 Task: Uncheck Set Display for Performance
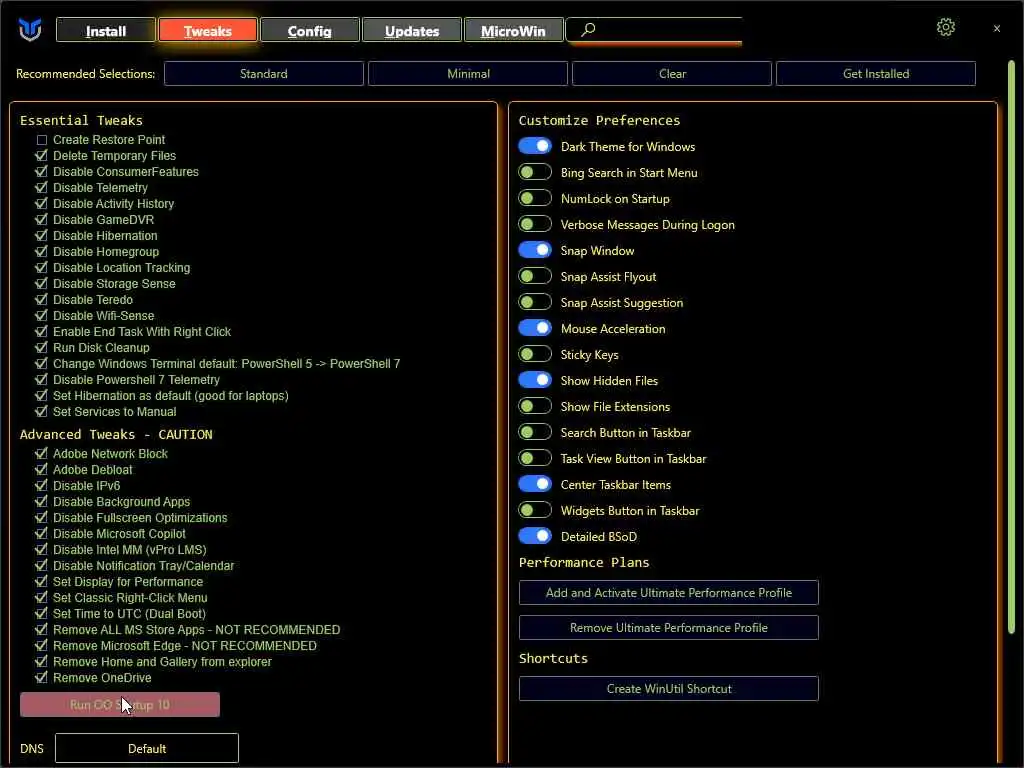[42, 581]
